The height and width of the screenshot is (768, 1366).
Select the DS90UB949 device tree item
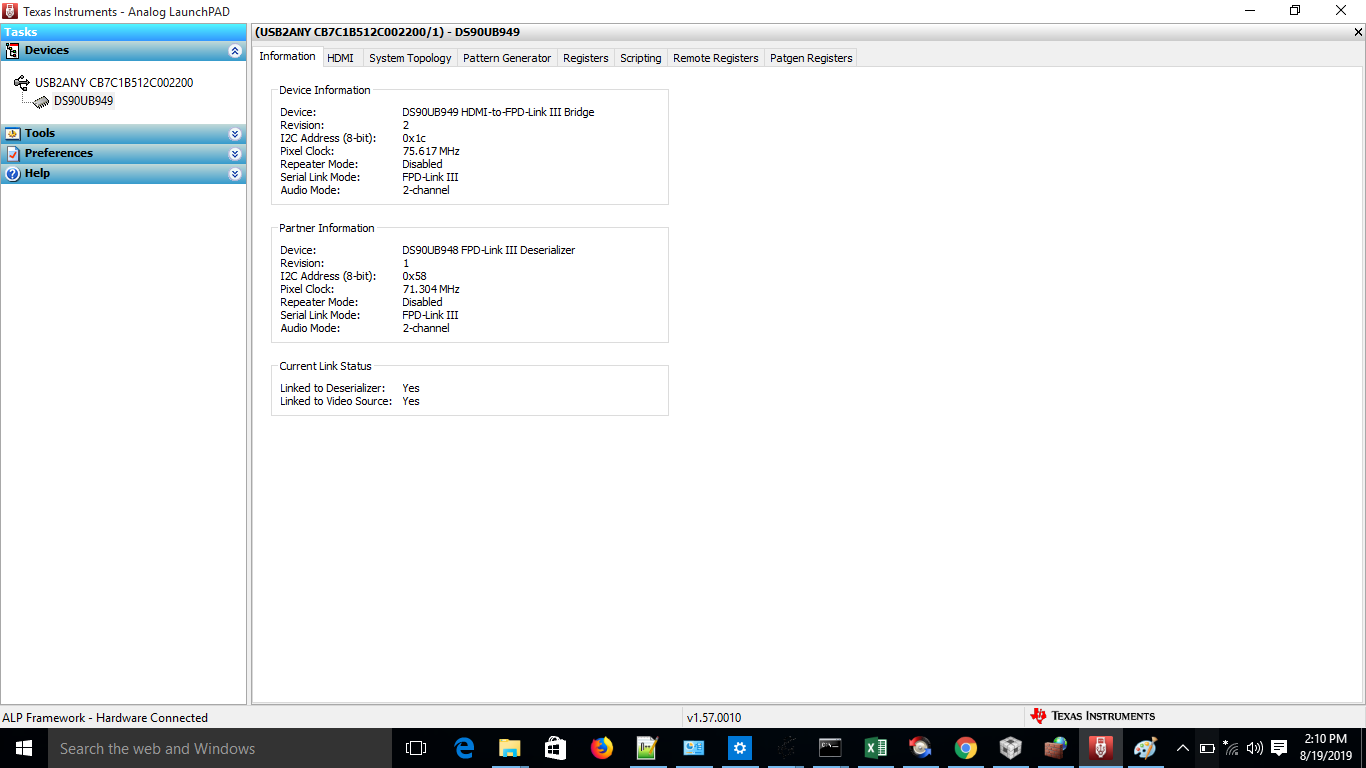click(x=83, y=101)
